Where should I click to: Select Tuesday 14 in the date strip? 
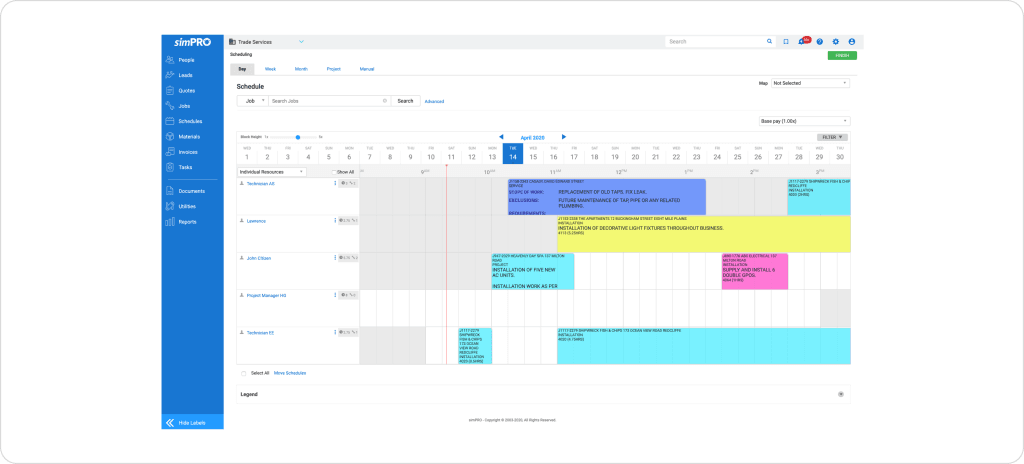point(513,154)
